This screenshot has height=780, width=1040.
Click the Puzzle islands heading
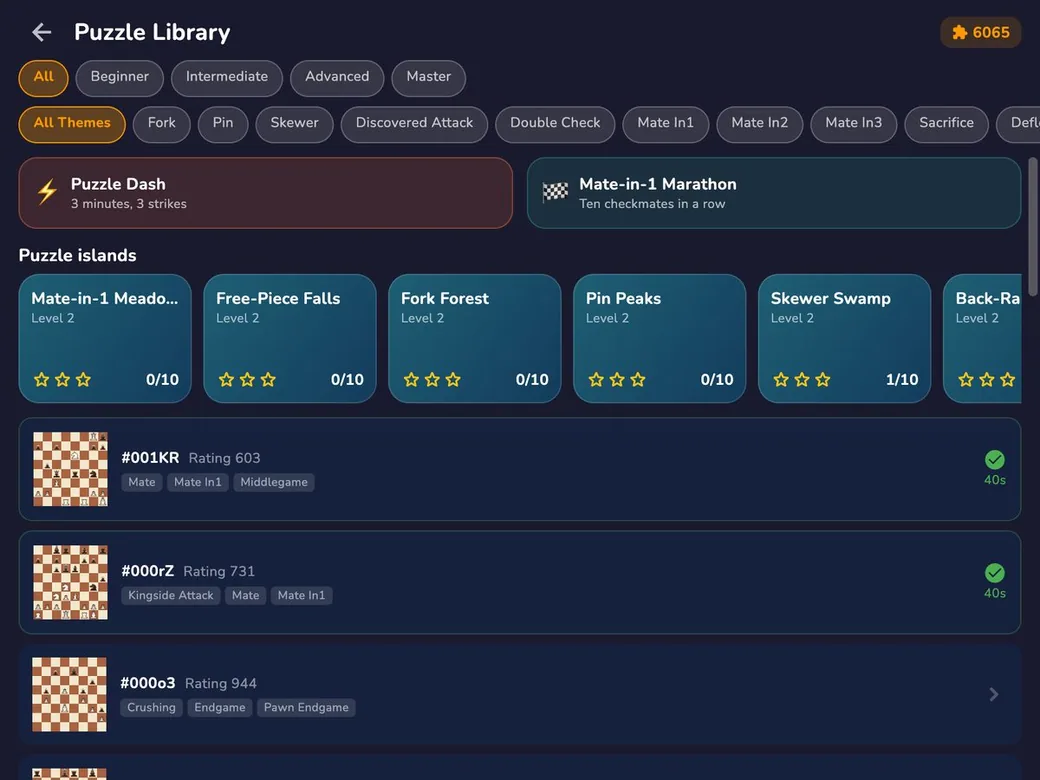tap(78, 255)
